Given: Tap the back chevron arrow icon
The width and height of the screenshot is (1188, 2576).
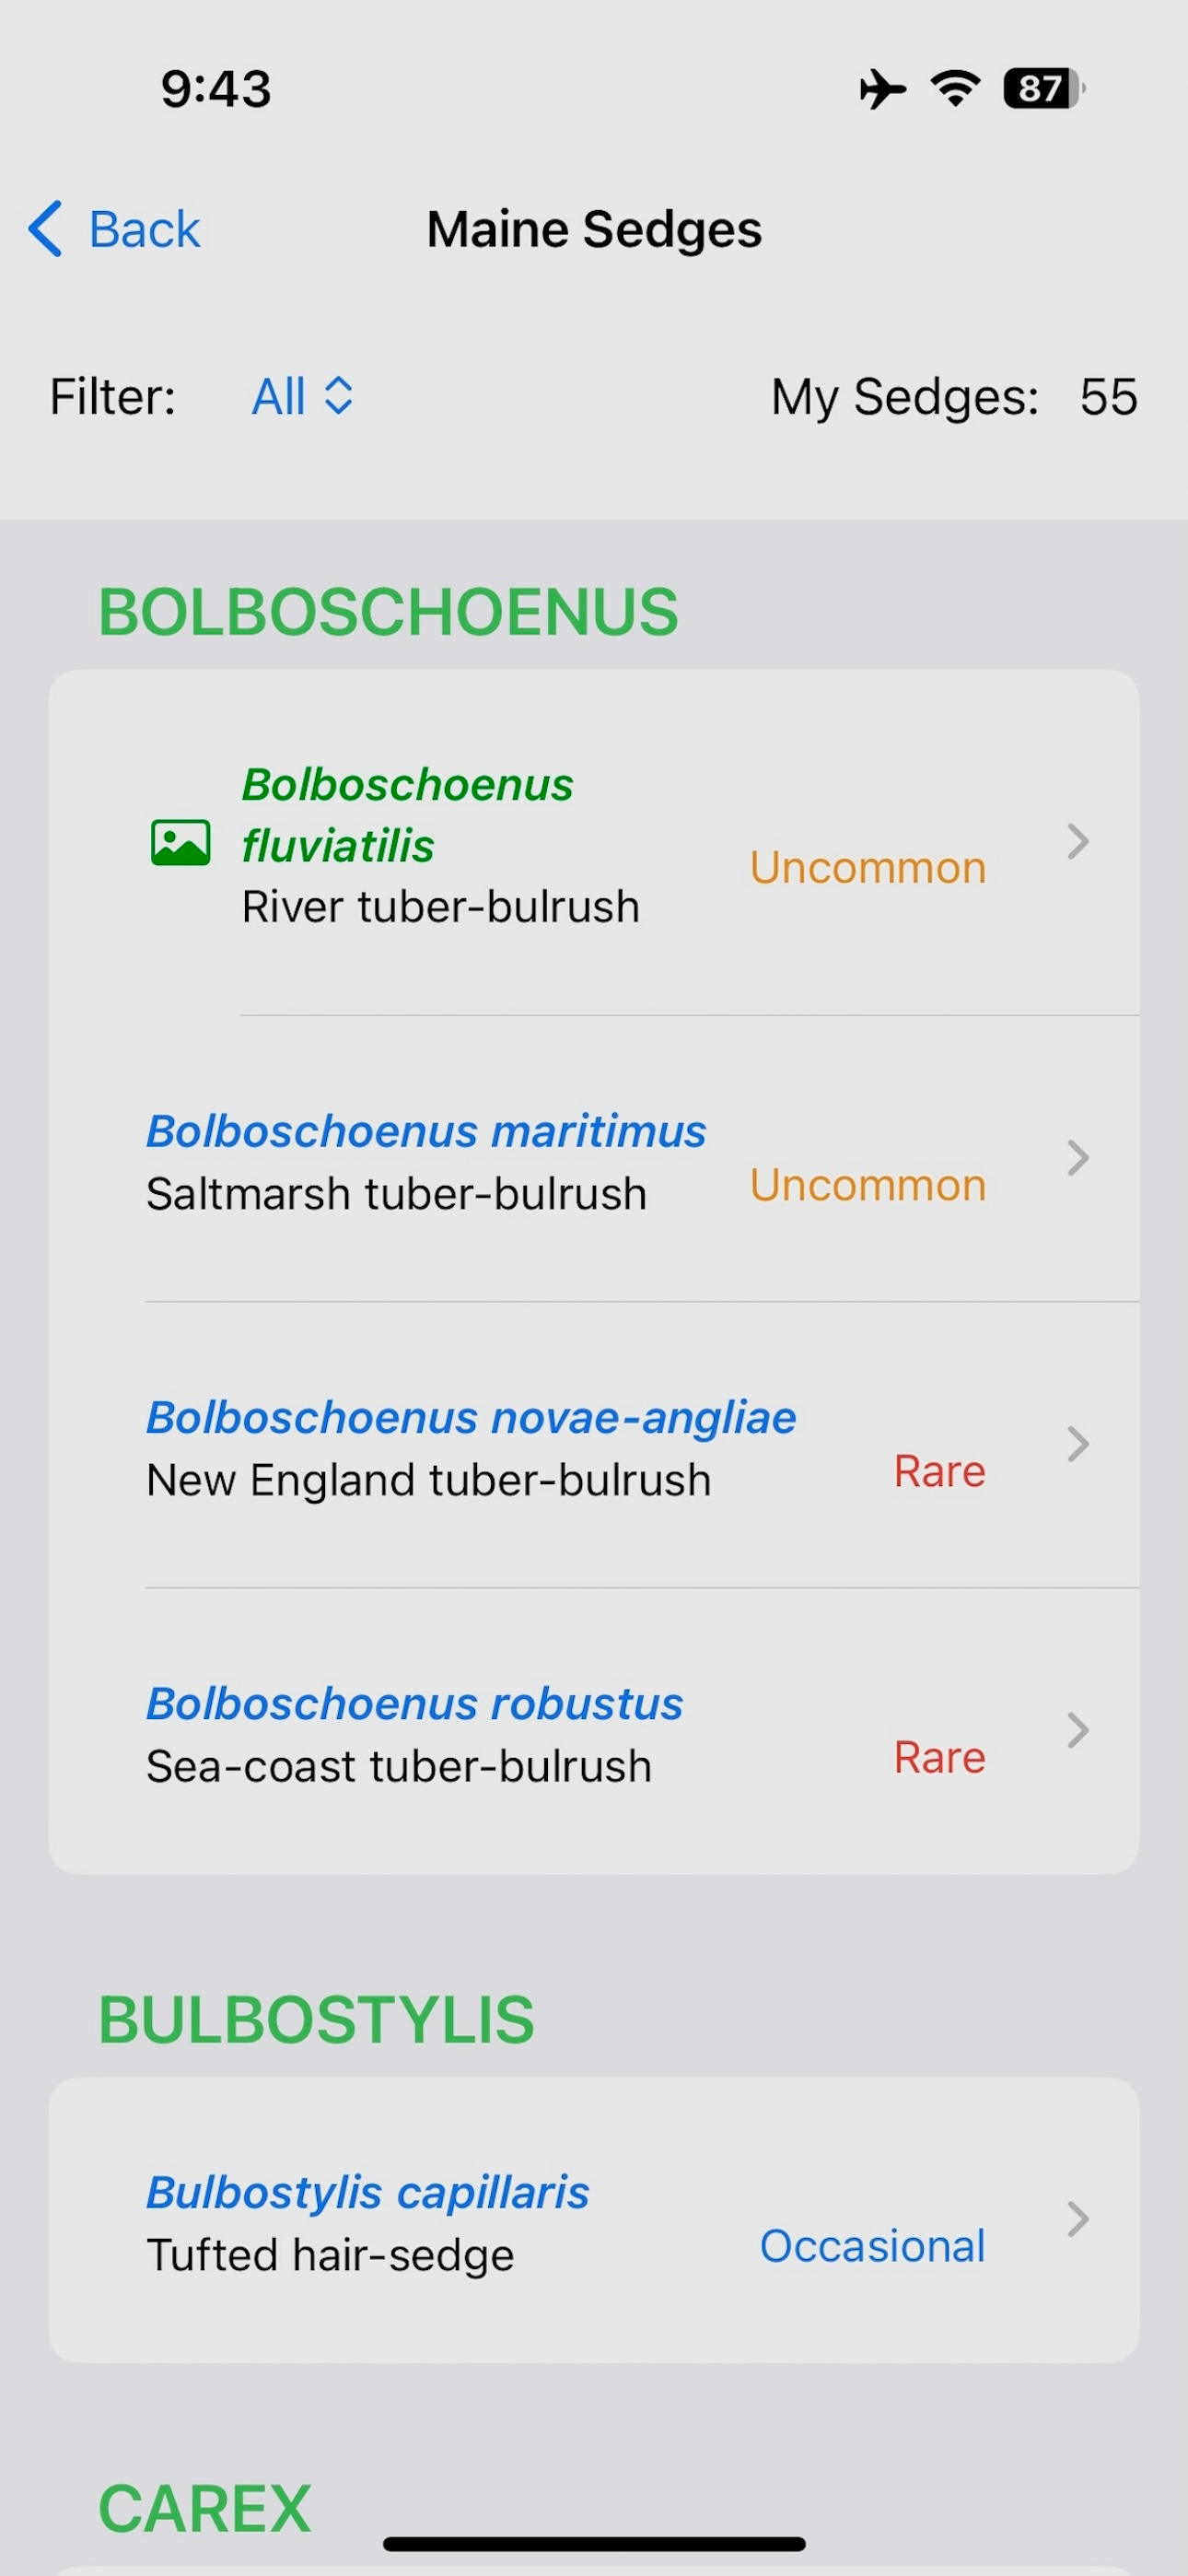Looking at the screenshot, I should (x=46, y=229).
